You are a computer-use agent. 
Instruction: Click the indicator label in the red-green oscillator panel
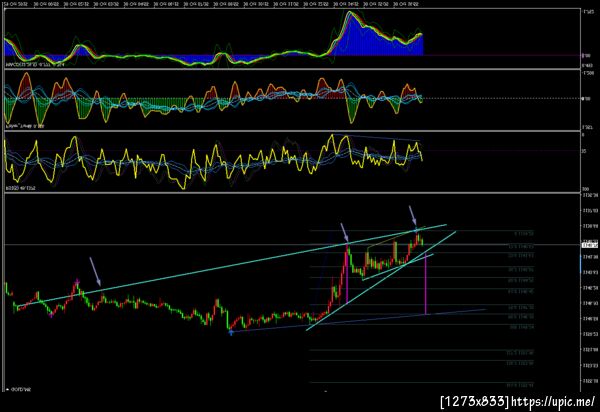click(x=24, y=126)
